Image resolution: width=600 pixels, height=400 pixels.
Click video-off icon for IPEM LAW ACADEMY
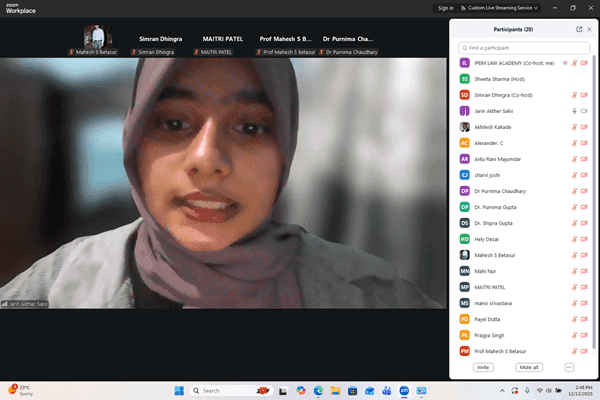584,63
